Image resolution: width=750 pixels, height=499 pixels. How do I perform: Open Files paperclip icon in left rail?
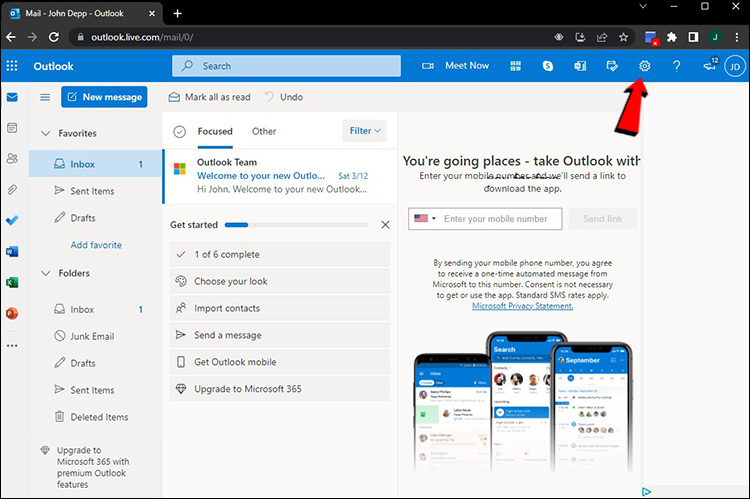click(12, 189)
